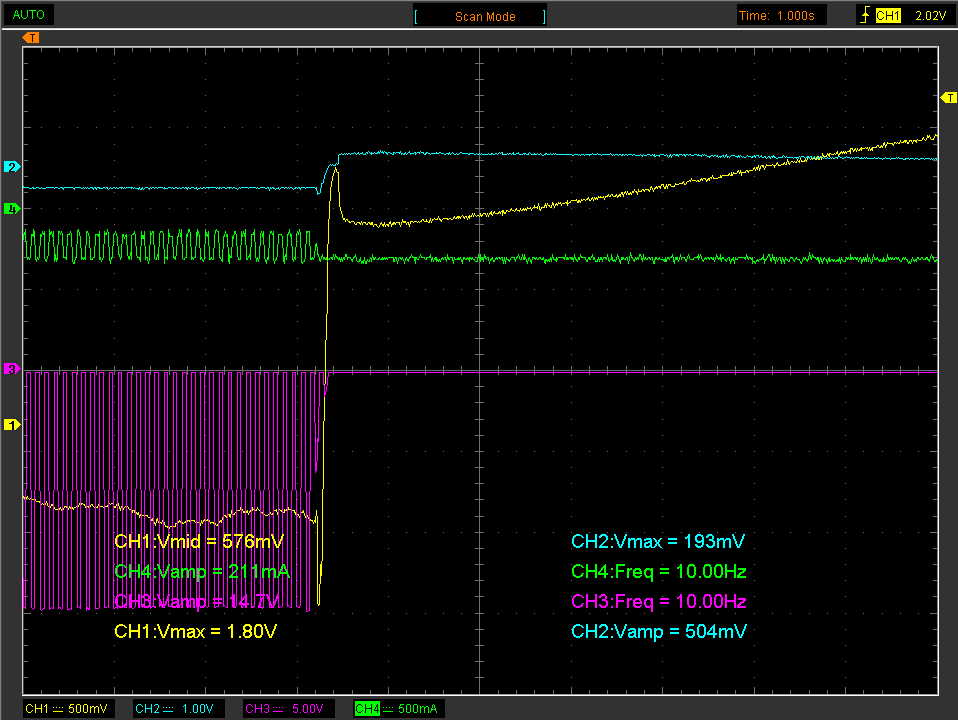Click the yellow CH1 trigger source badge

coord(888,16)
